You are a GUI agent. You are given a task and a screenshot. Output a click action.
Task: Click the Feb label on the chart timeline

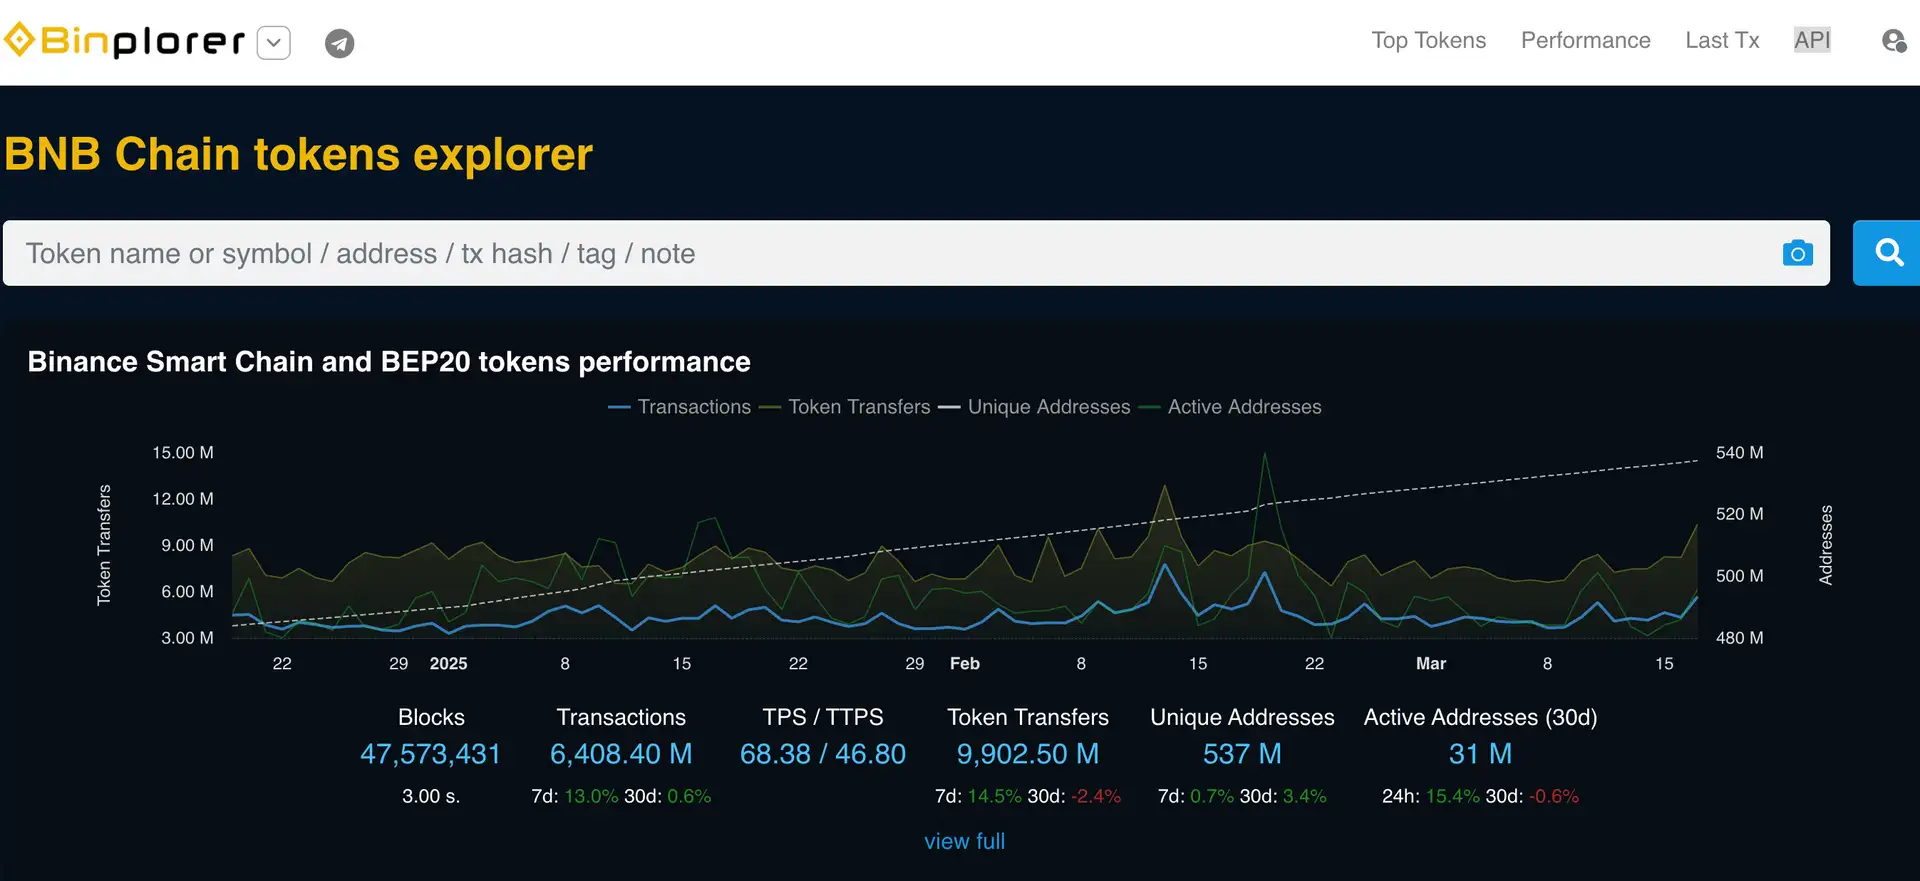point(964,664)
